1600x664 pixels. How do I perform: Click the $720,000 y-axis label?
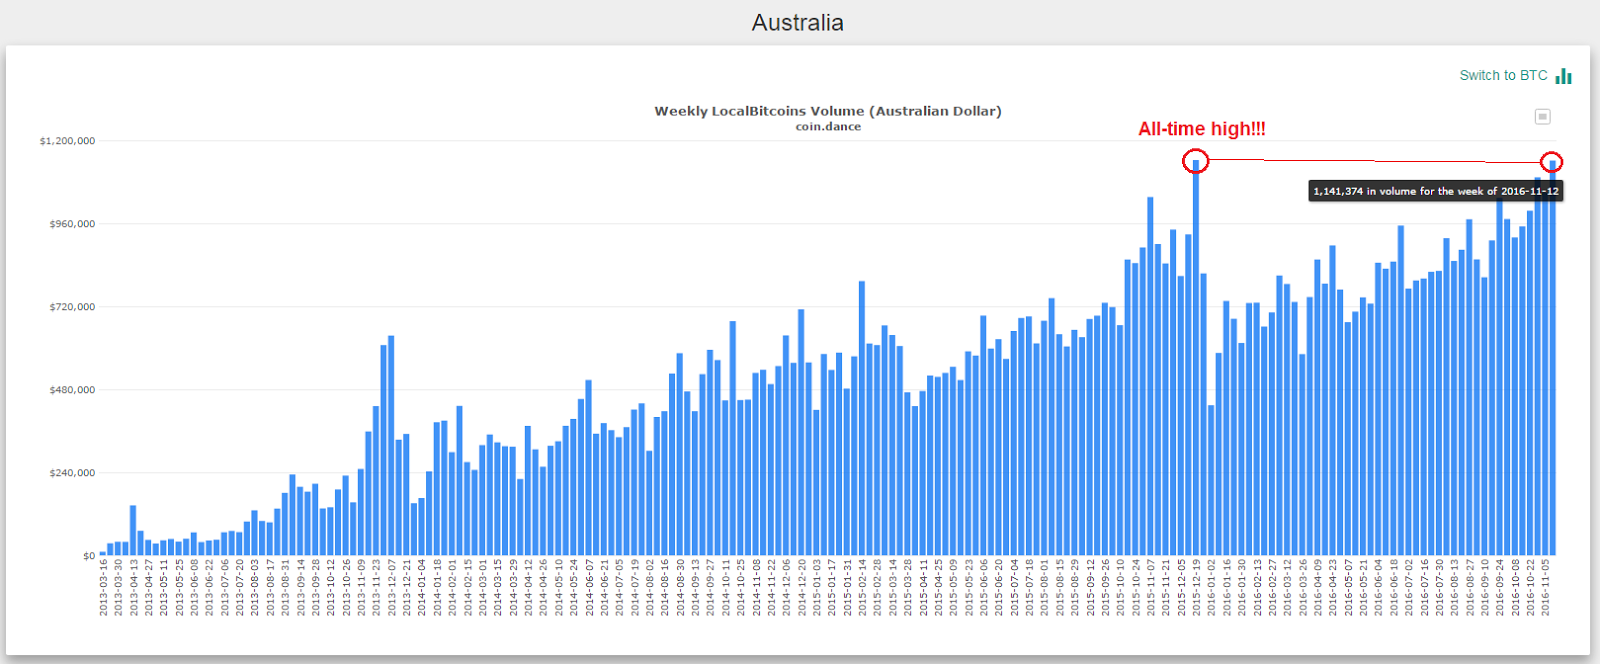[x=72, y=307]
